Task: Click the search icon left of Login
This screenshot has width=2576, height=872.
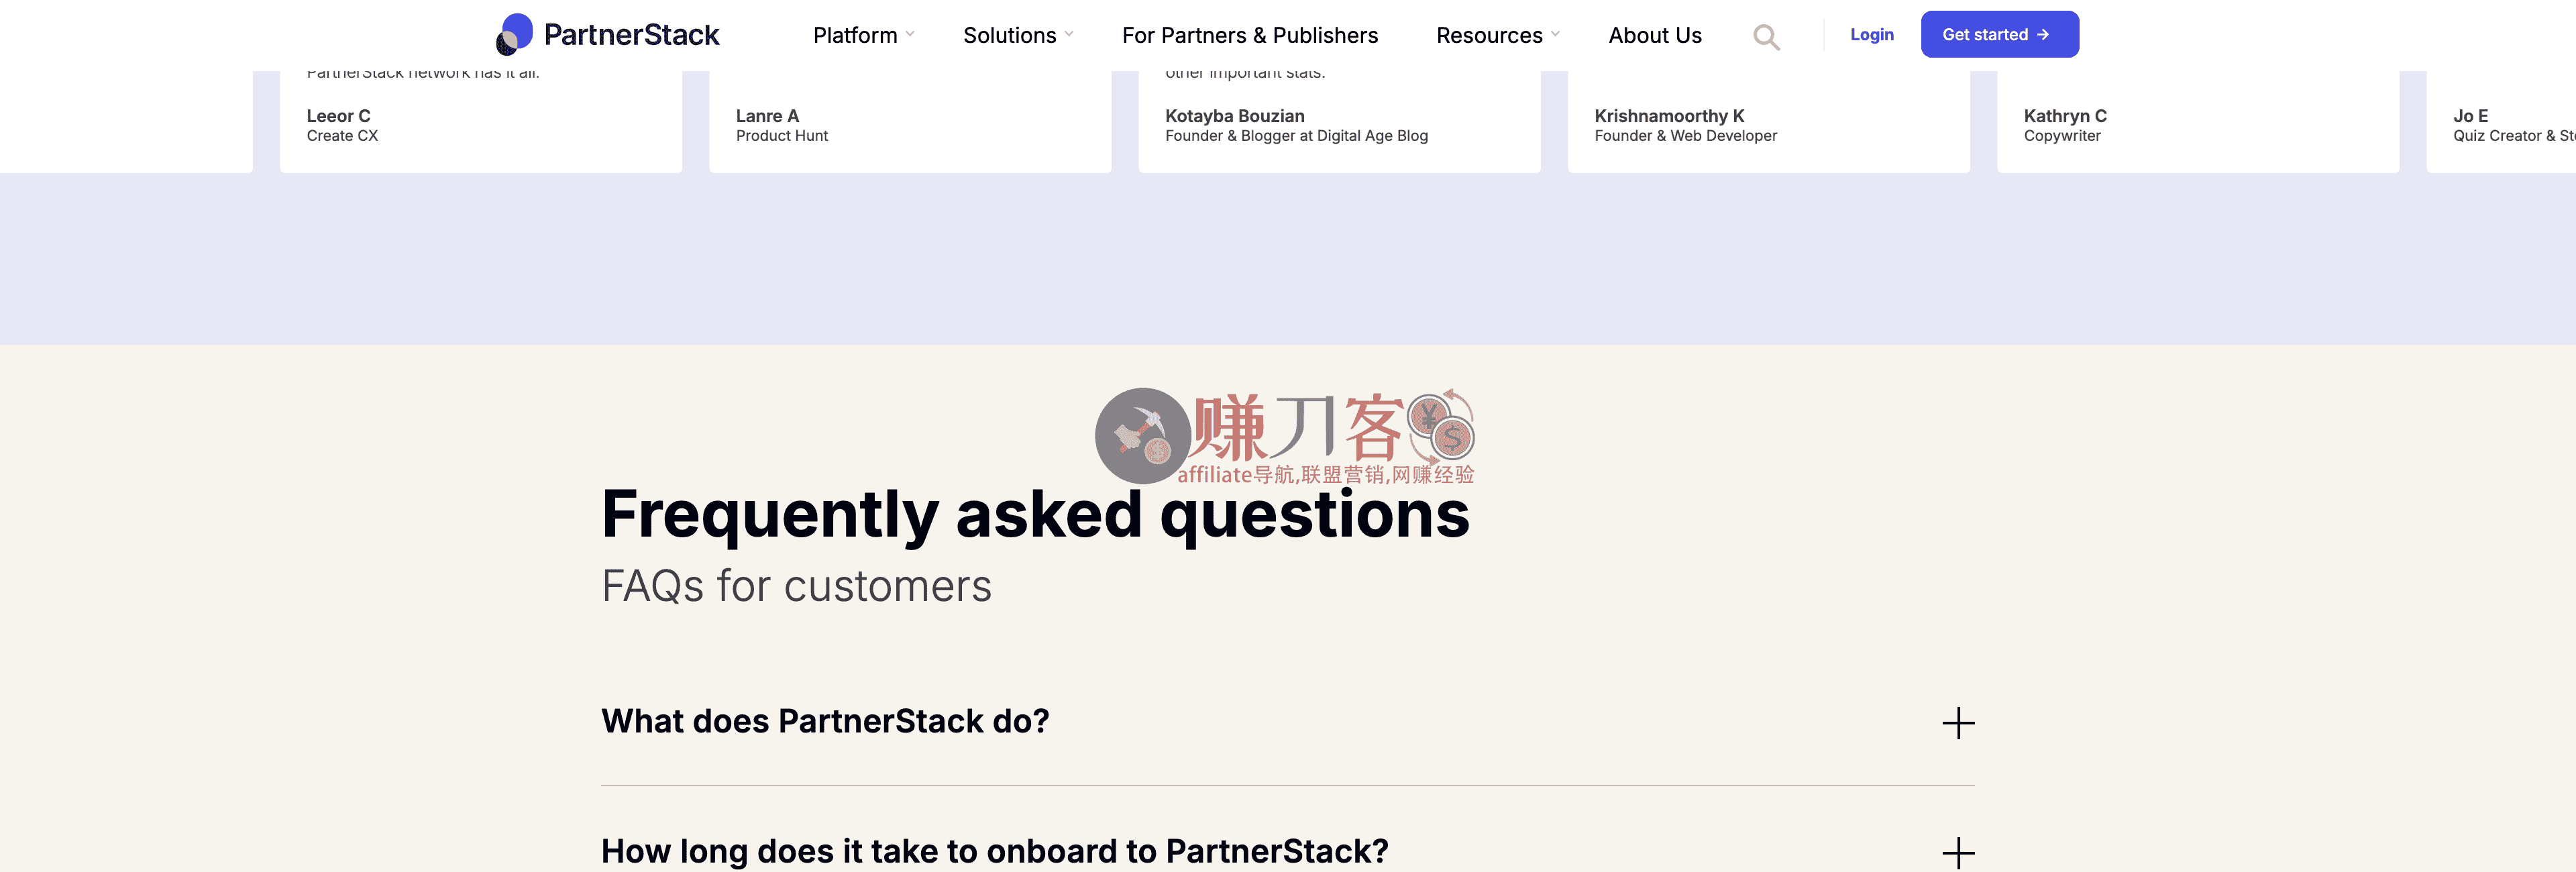Action: (1766, 36)
